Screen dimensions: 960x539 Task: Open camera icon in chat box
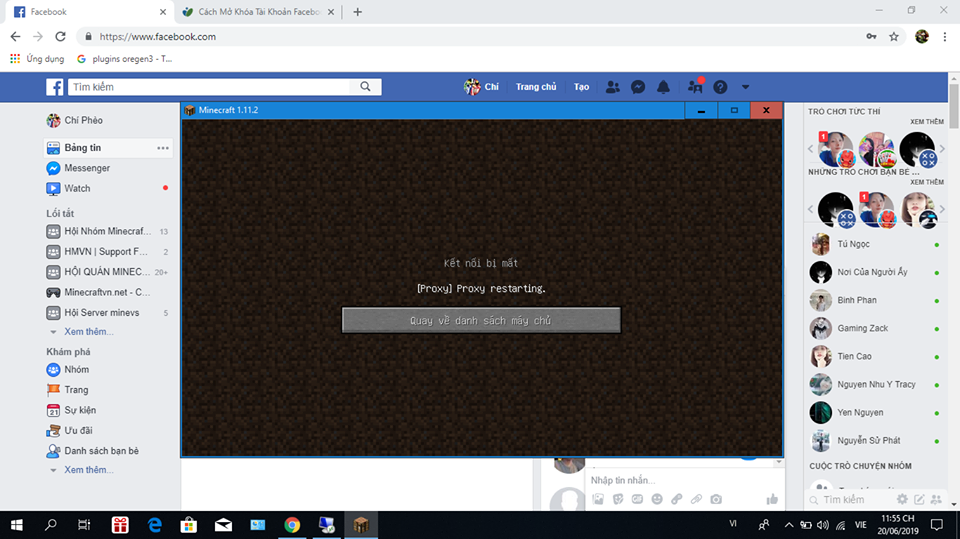716,499
